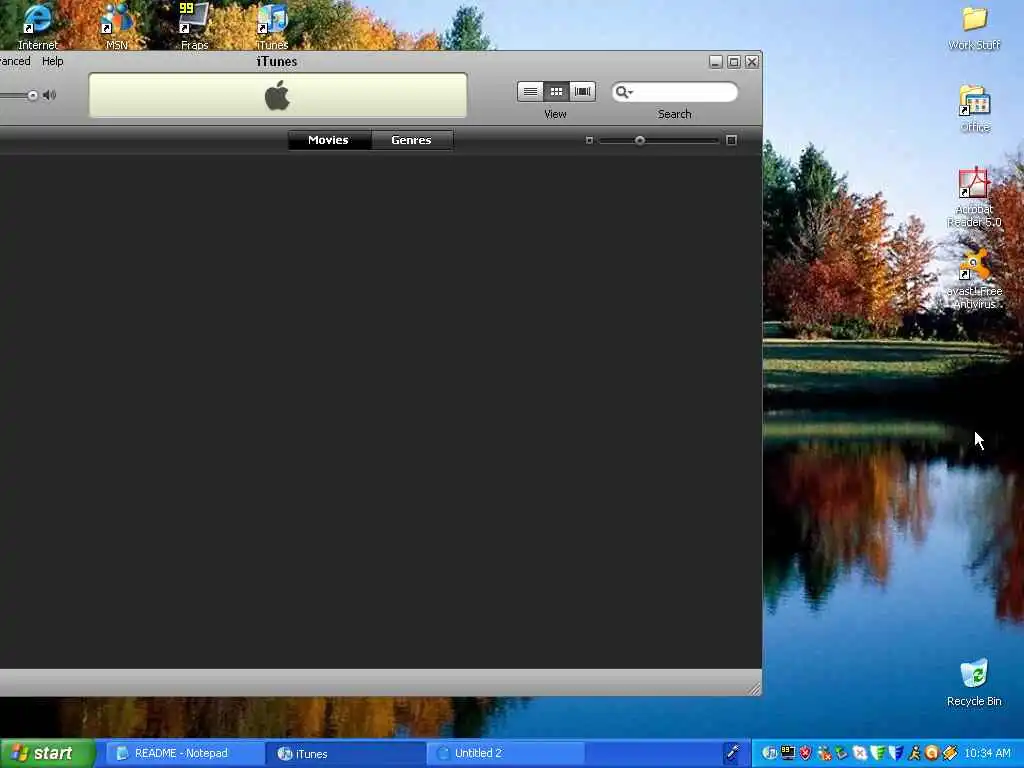This screenshot has width=1024, height=768.
Task: Click the taskbar clock showing 10:34 AM
Action: [987, 753]
